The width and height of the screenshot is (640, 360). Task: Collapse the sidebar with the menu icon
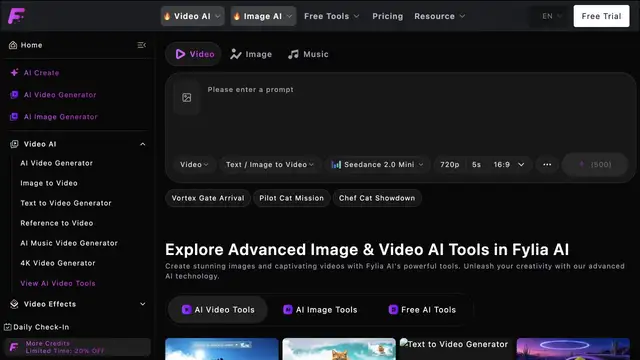(x=142, y=45)
